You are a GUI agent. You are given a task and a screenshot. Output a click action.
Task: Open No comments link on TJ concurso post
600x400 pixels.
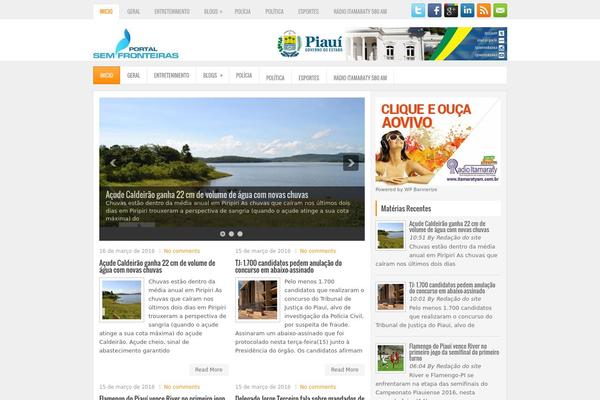click(x=318, y=251)
